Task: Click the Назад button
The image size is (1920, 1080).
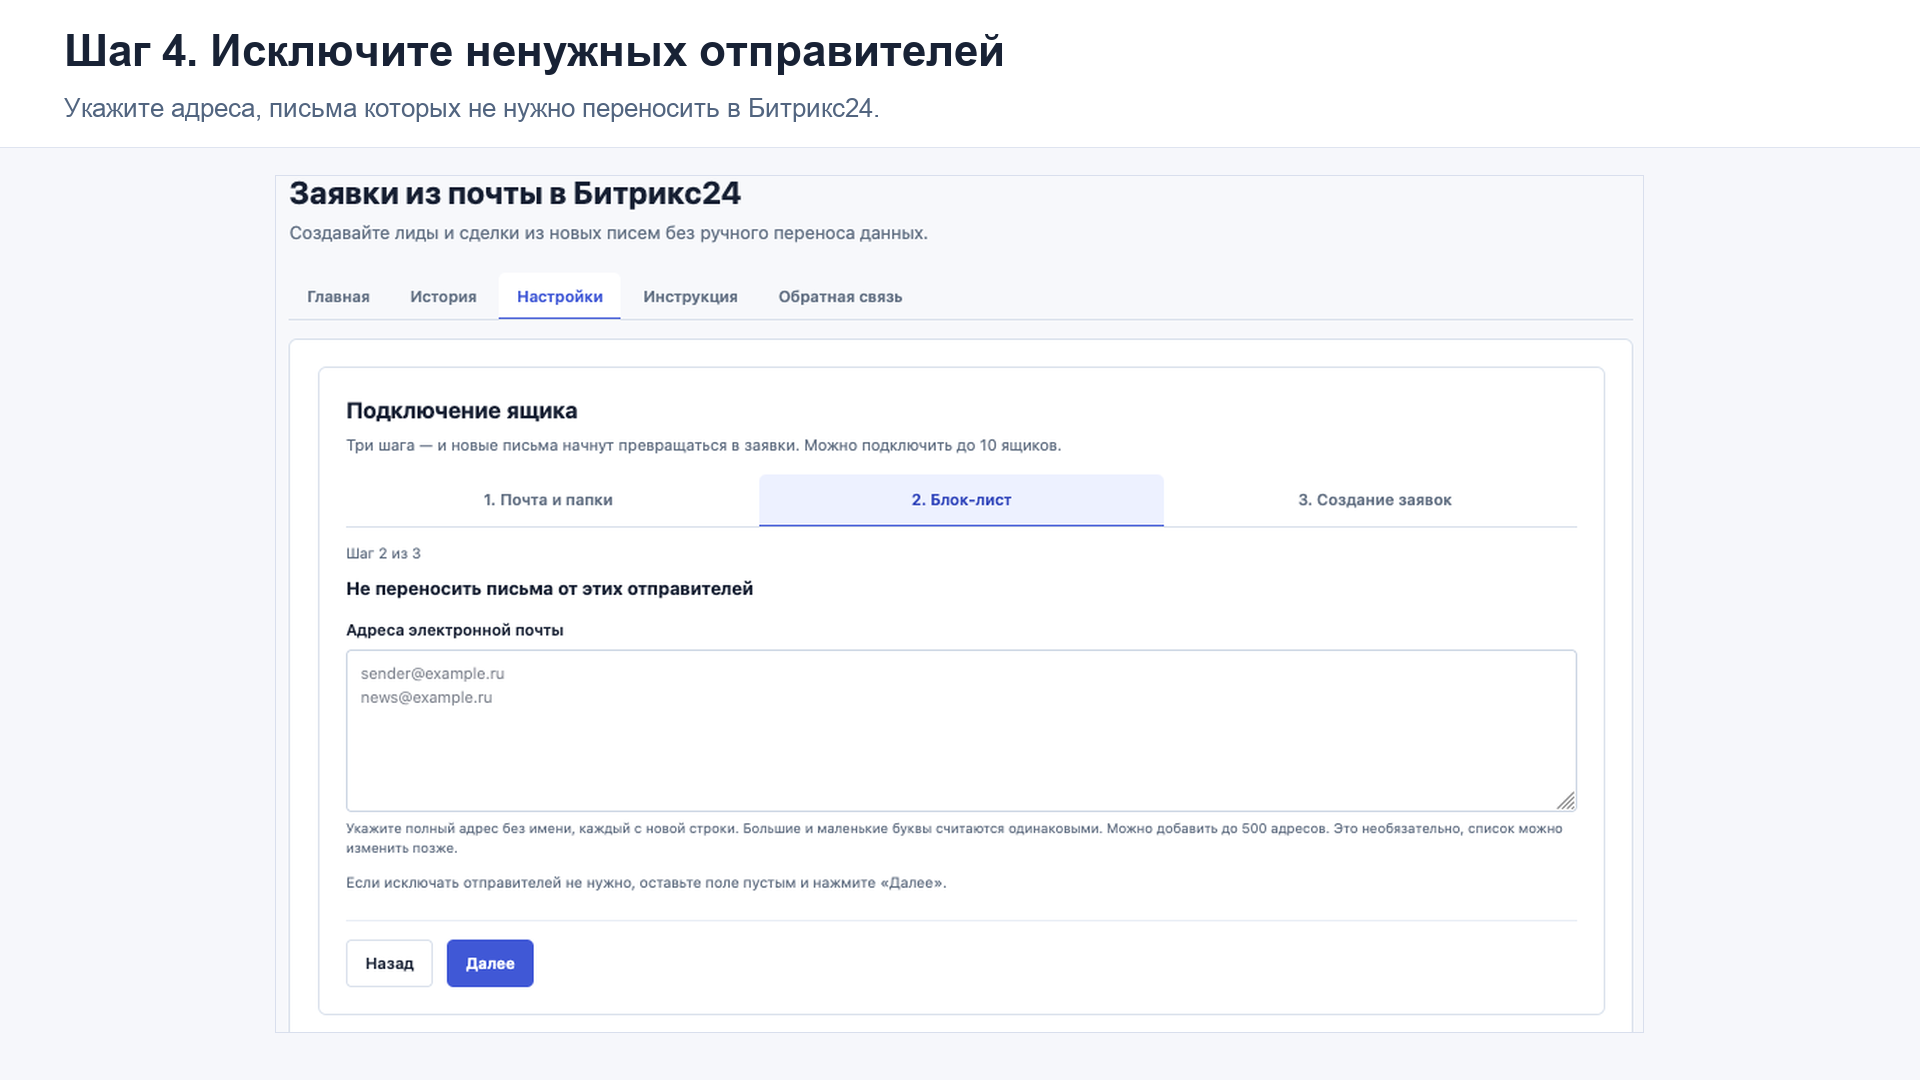Action: coord(389,963)
